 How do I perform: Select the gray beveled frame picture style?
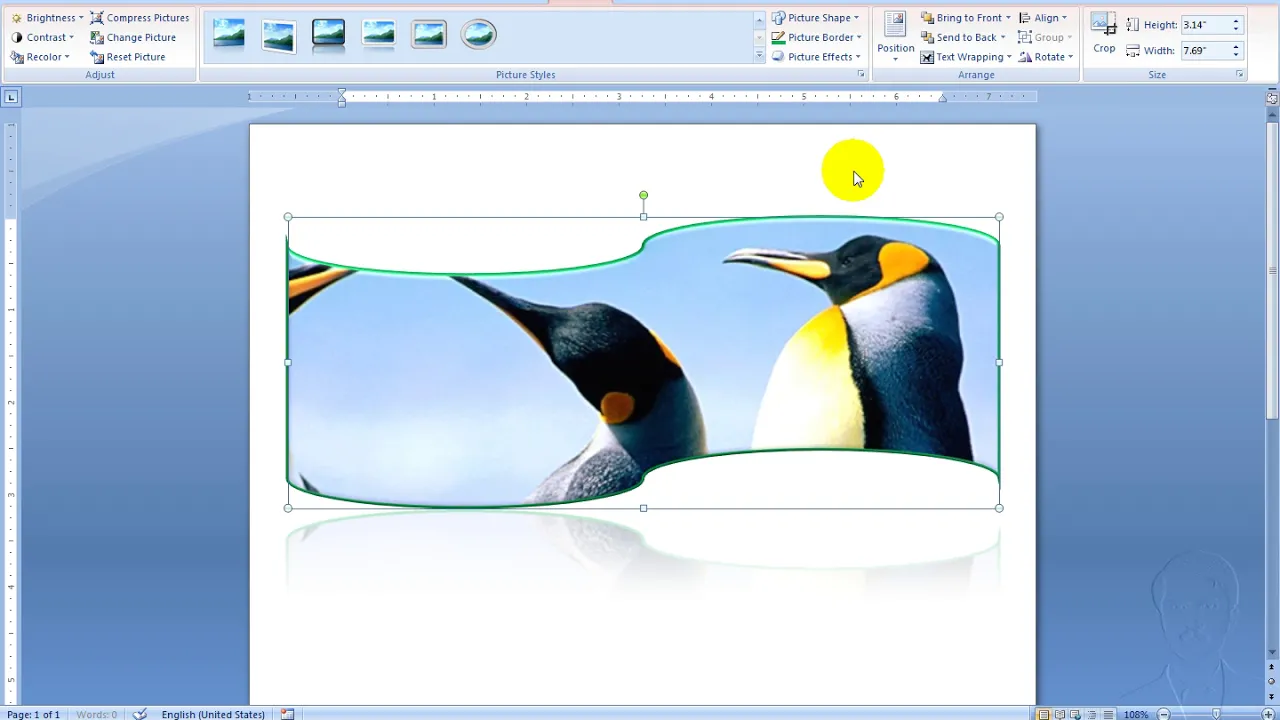(x=428, y=34)
